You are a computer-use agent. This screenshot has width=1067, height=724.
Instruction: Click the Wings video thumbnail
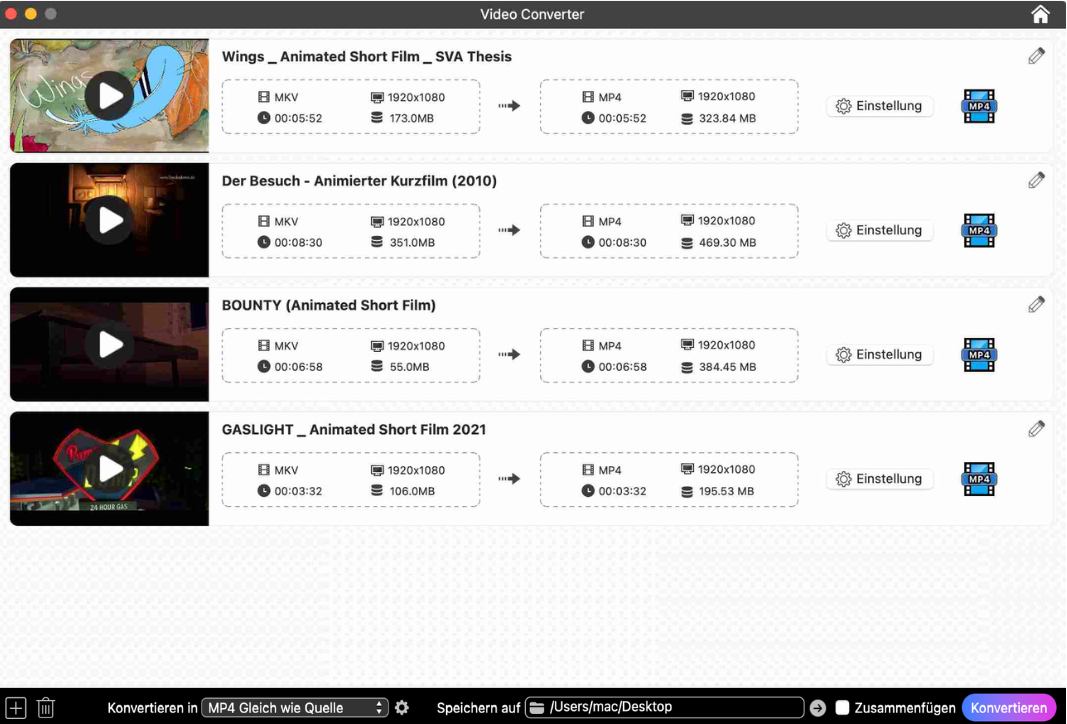108,95
